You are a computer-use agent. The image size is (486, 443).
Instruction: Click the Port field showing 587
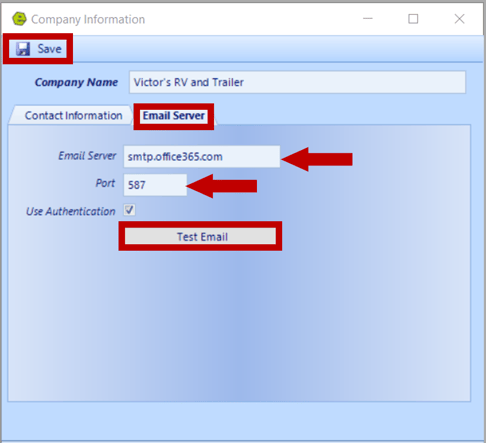tap(155, 185)
